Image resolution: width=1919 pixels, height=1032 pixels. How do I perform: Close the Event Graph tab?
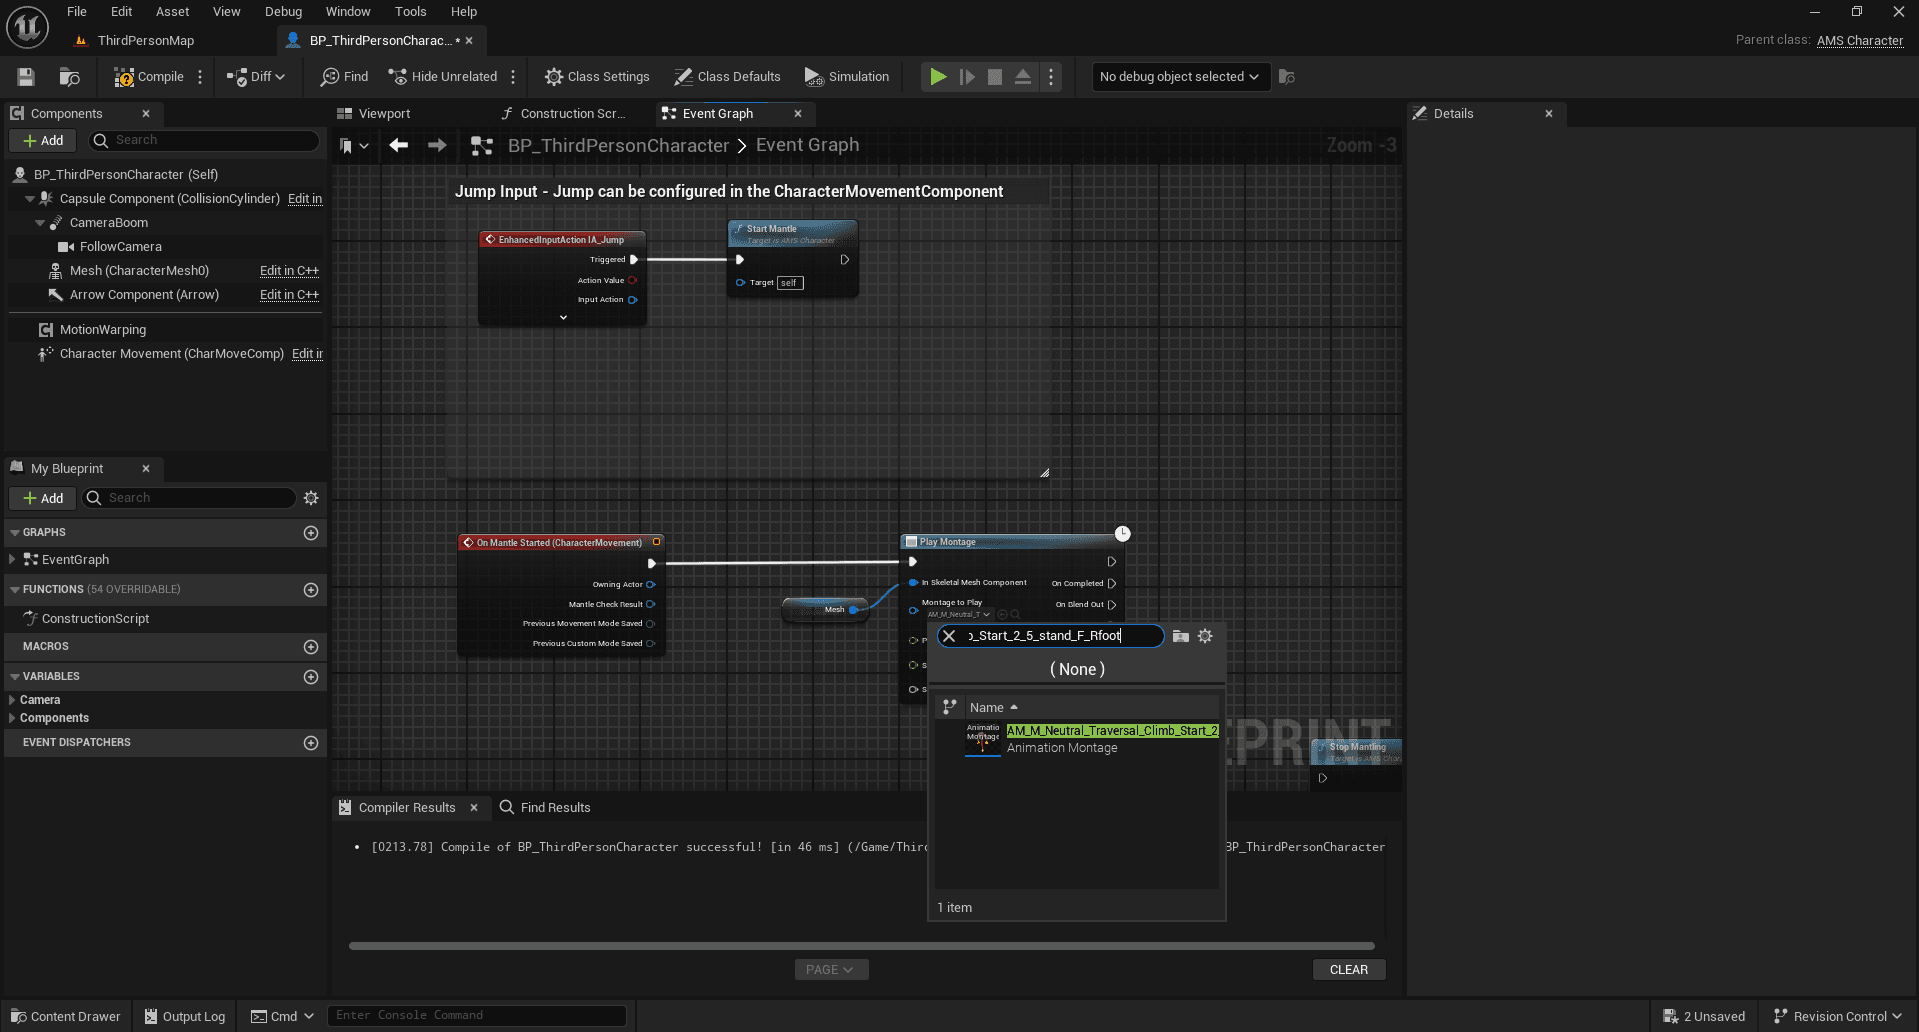[797, 114]
